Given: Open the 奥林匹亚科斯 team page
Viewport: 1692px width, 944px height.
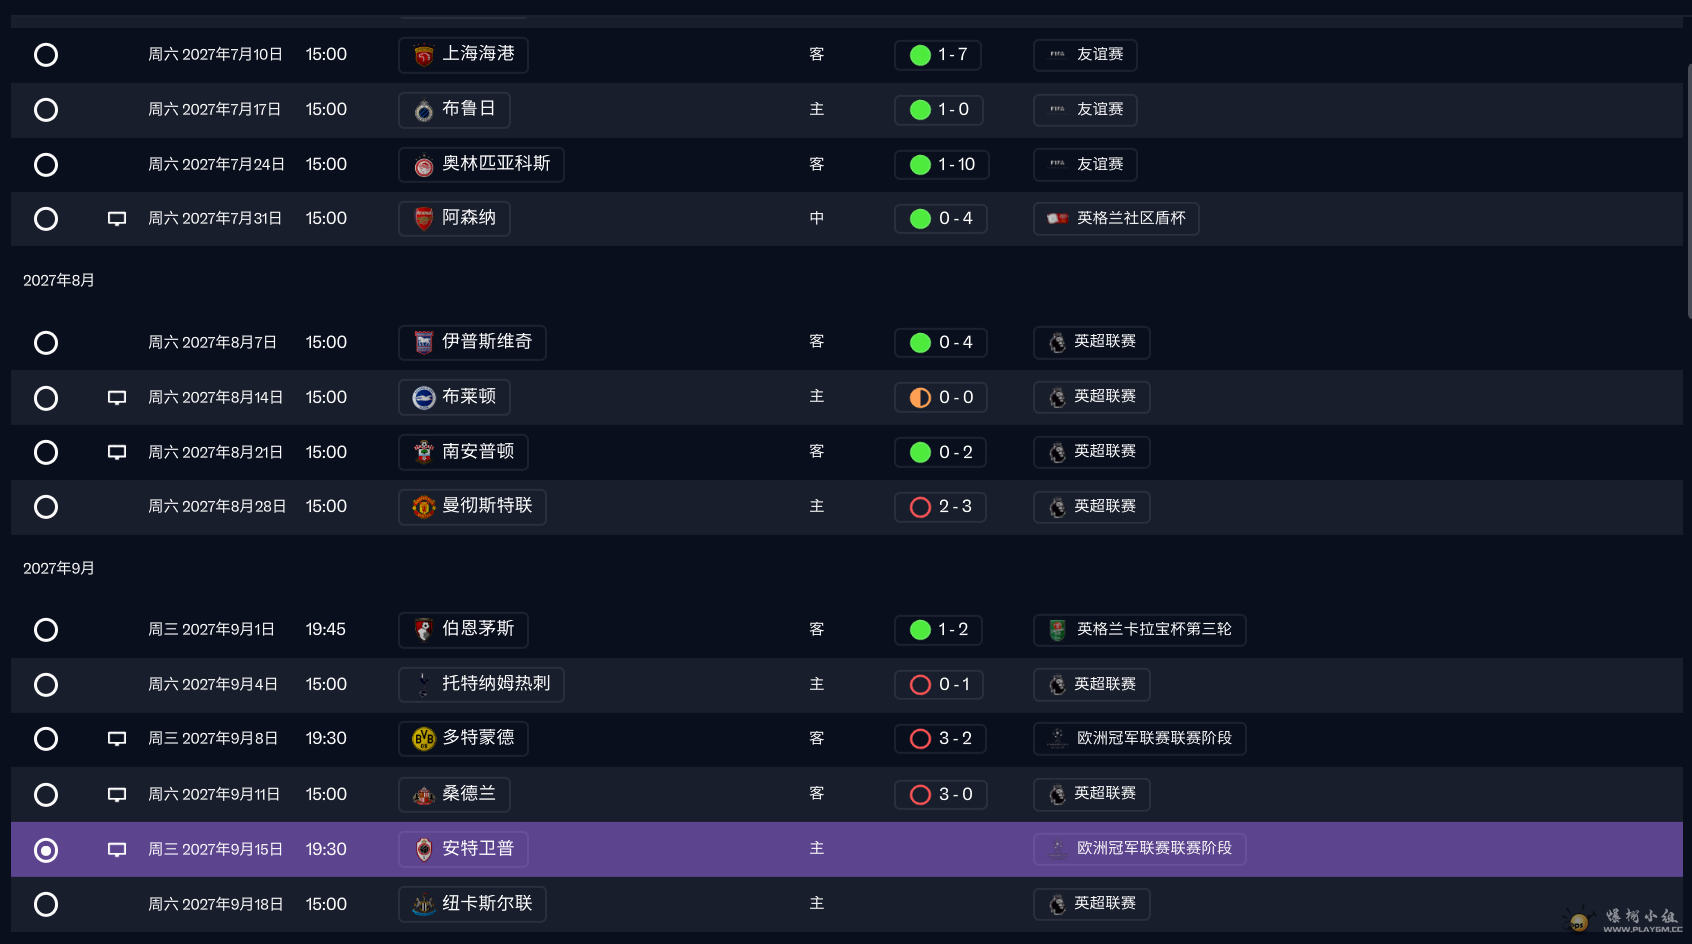Looking at the screenshot, I should pos(481,165).
